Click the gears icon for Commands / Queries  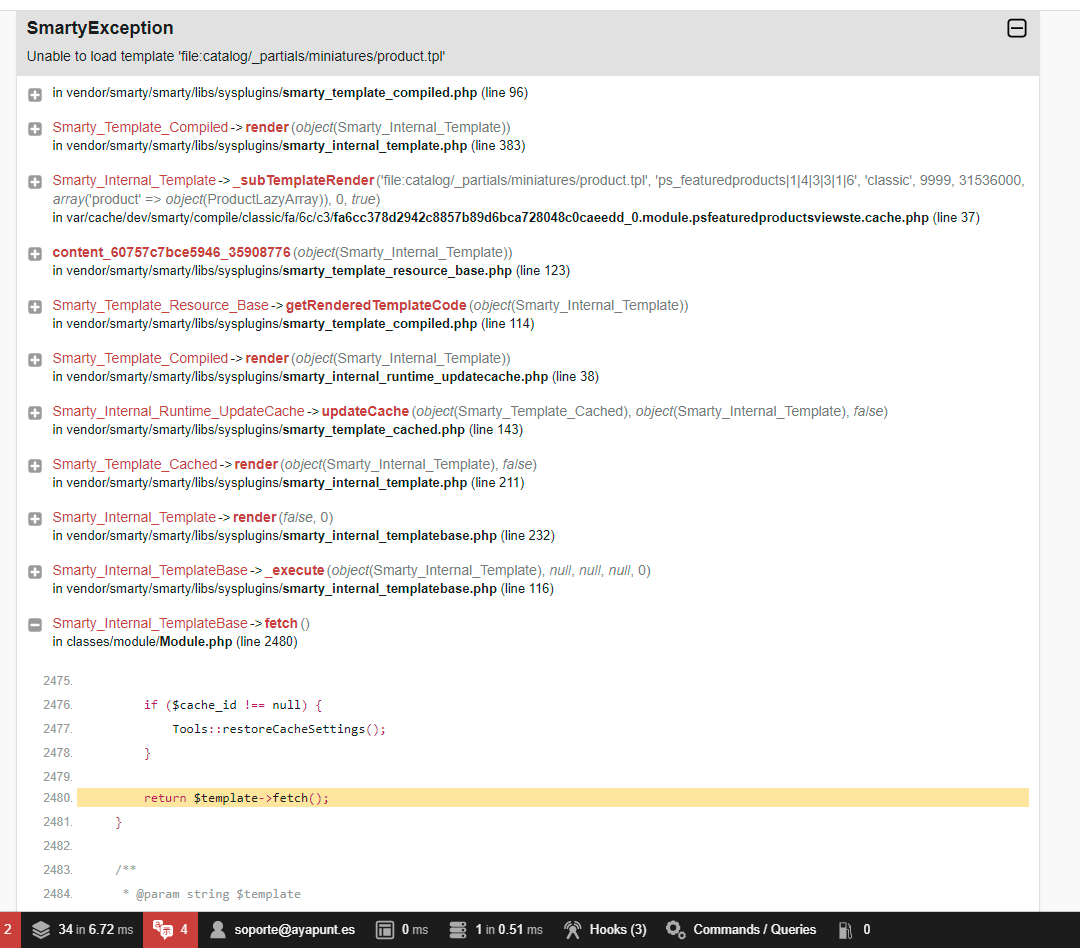[x=675, y=929]
